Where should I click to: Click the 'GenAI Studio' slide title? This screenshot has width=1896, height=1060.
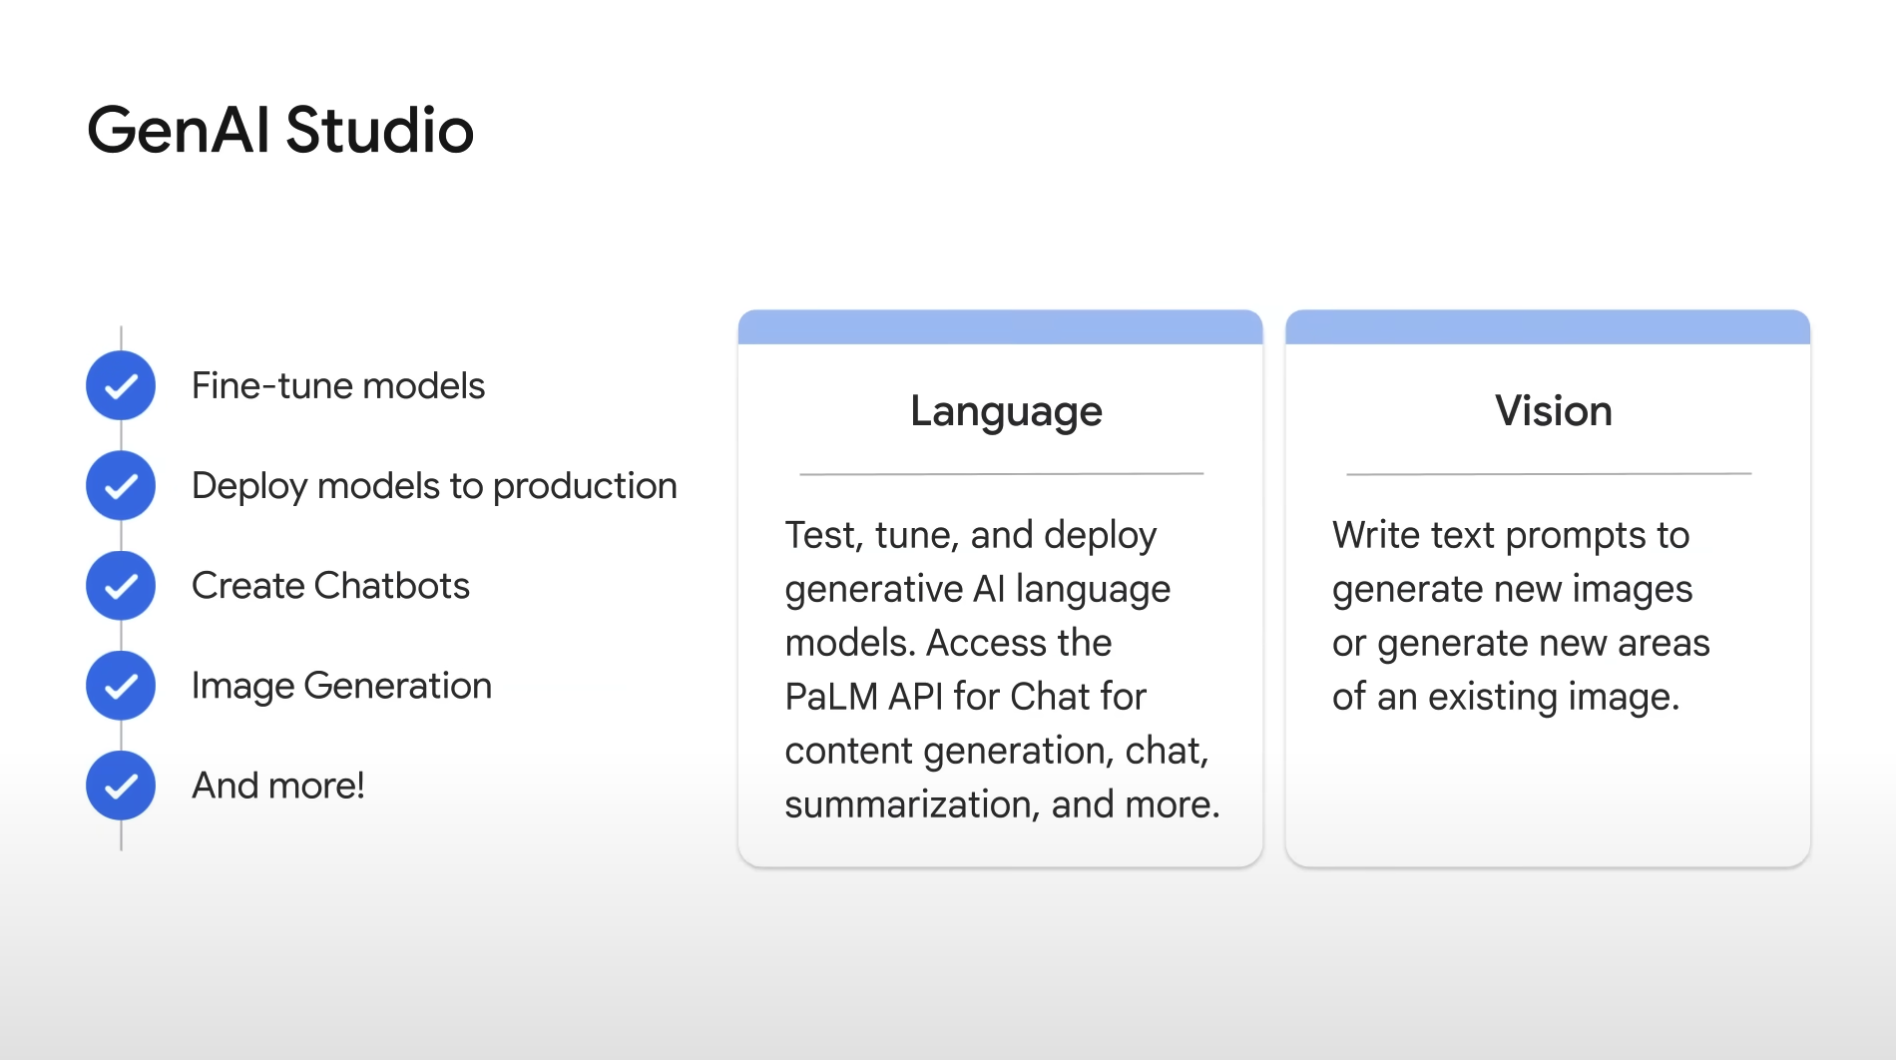coord(280,130)
